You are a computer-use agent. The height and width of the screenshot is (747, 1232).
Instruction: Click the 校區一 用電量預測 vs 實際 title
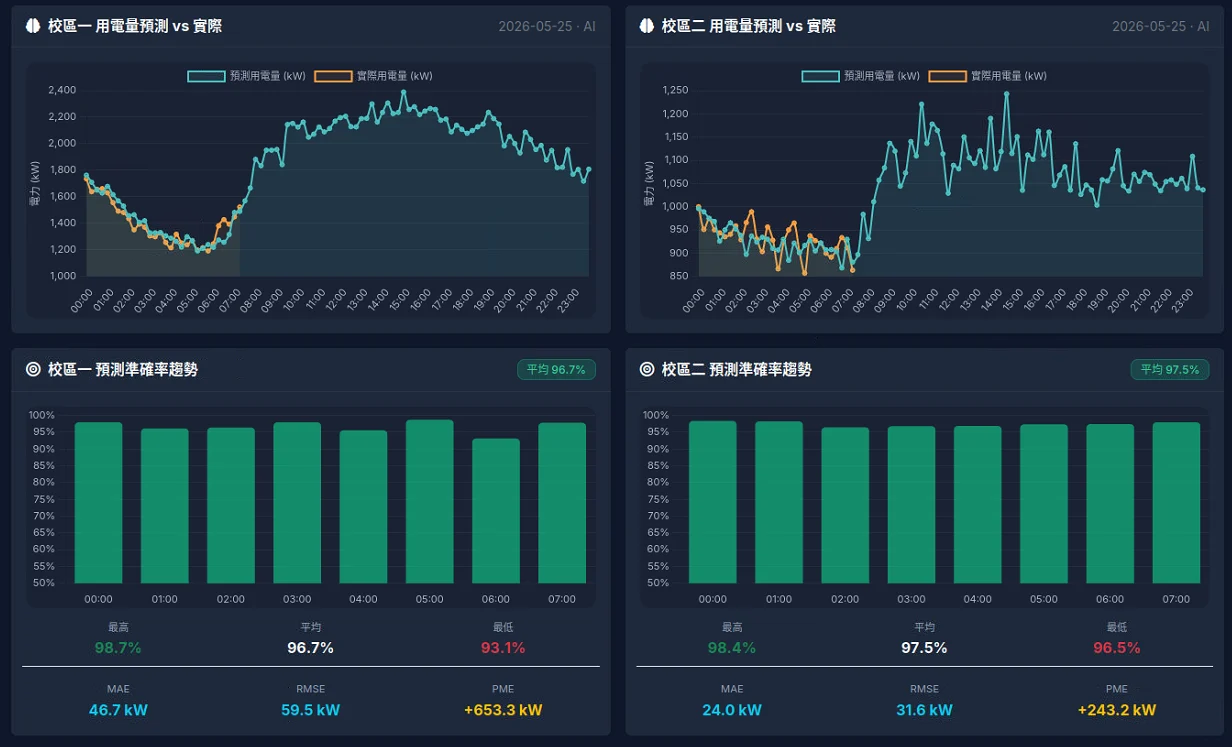click(135, 26)
